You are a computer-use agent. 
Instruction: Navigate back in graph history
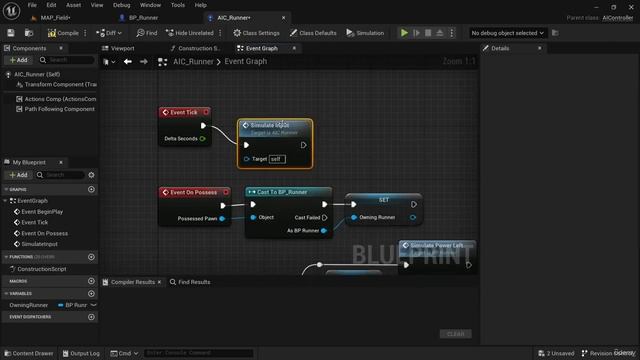tap(128, 62)
